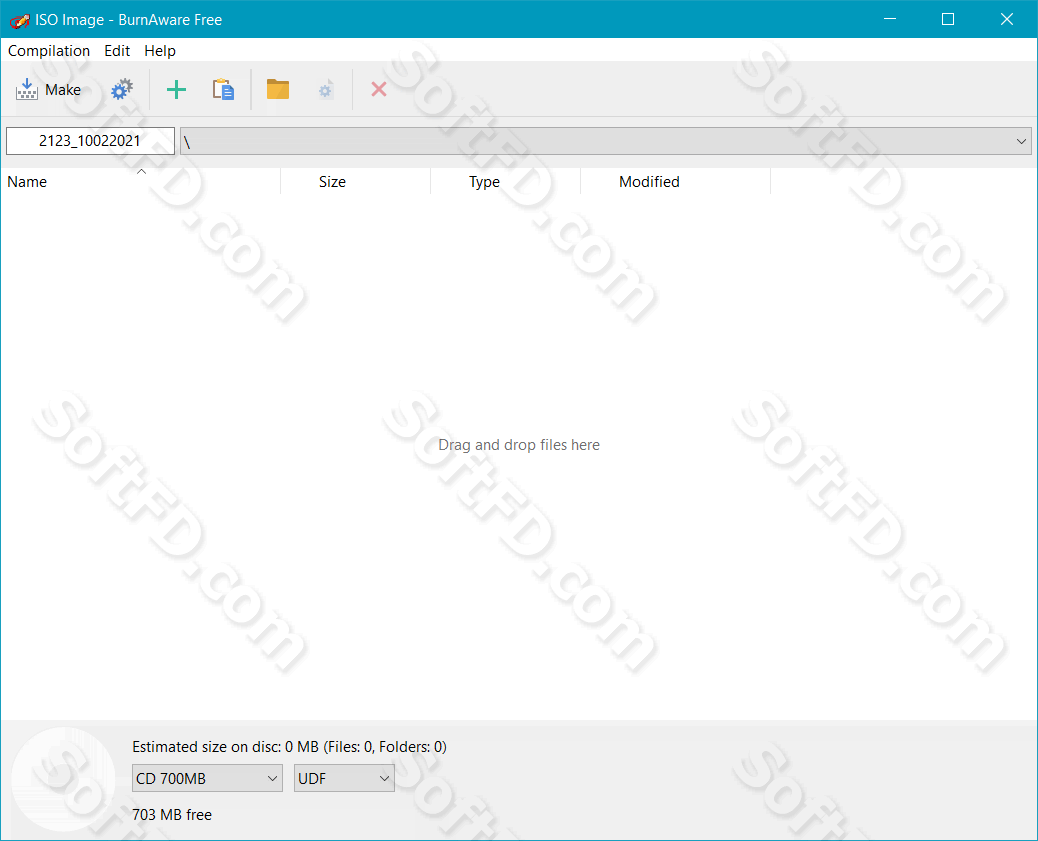
Task: Open the Edit menu
Action: point(117,51)
